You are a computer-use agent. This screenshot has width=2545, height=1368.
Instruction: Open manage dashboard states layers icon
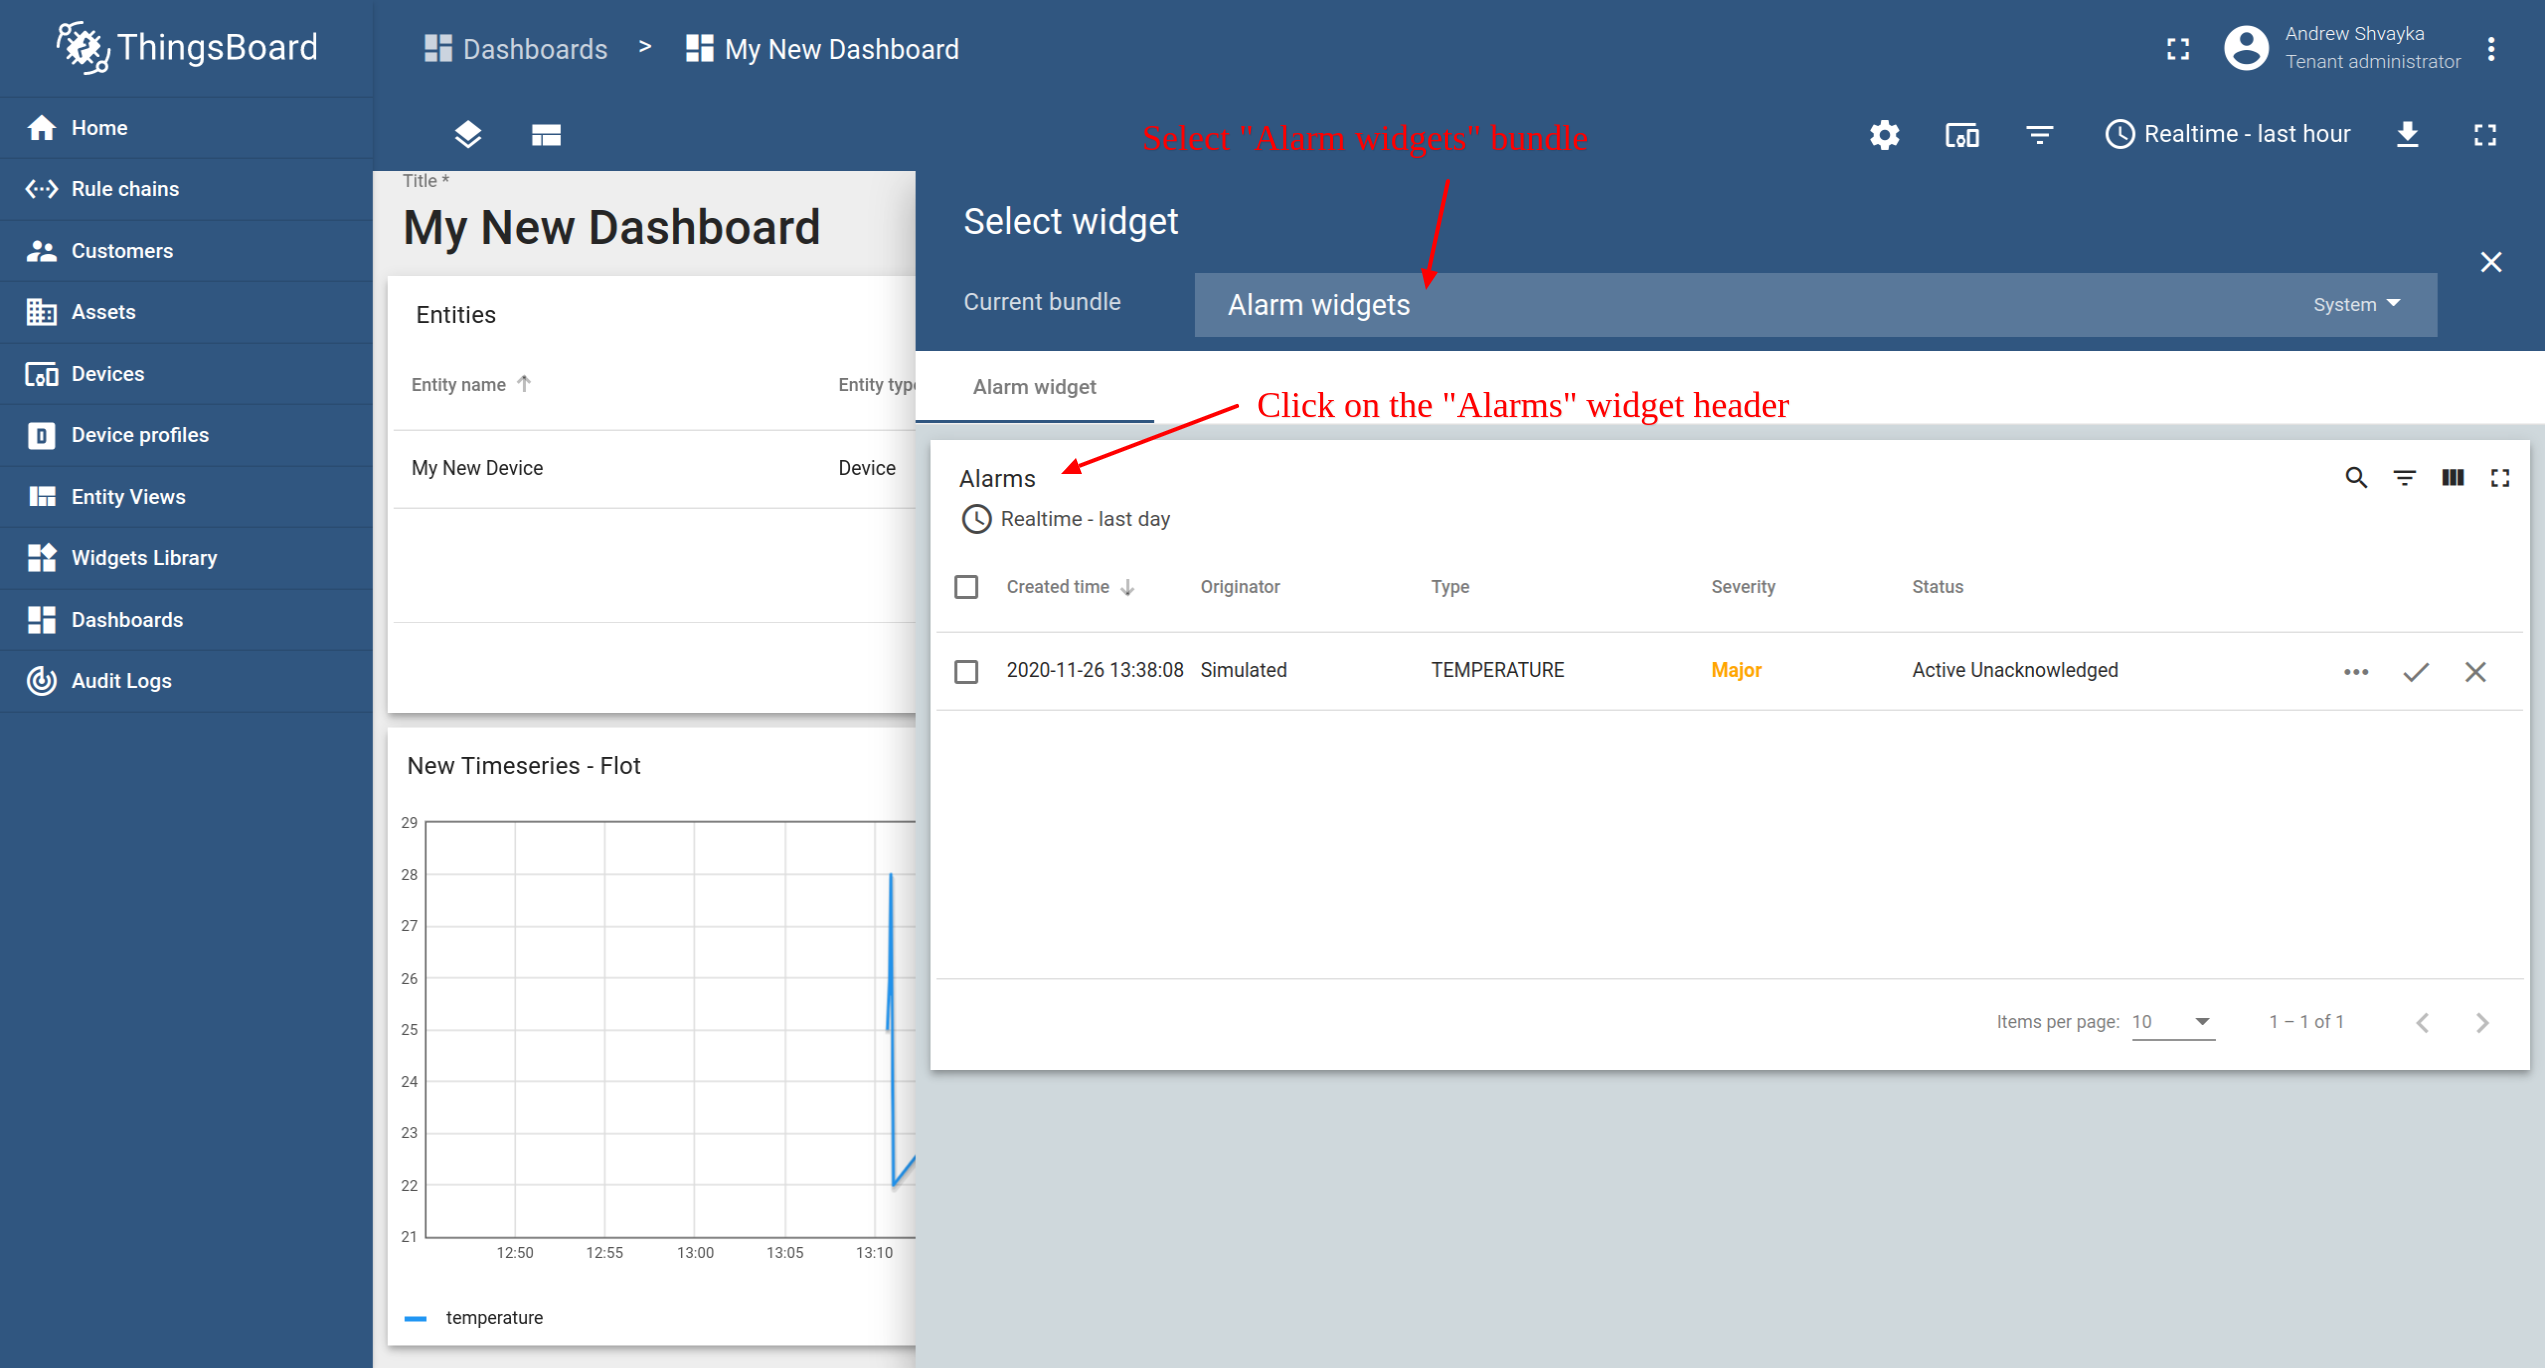click(468, 135)
